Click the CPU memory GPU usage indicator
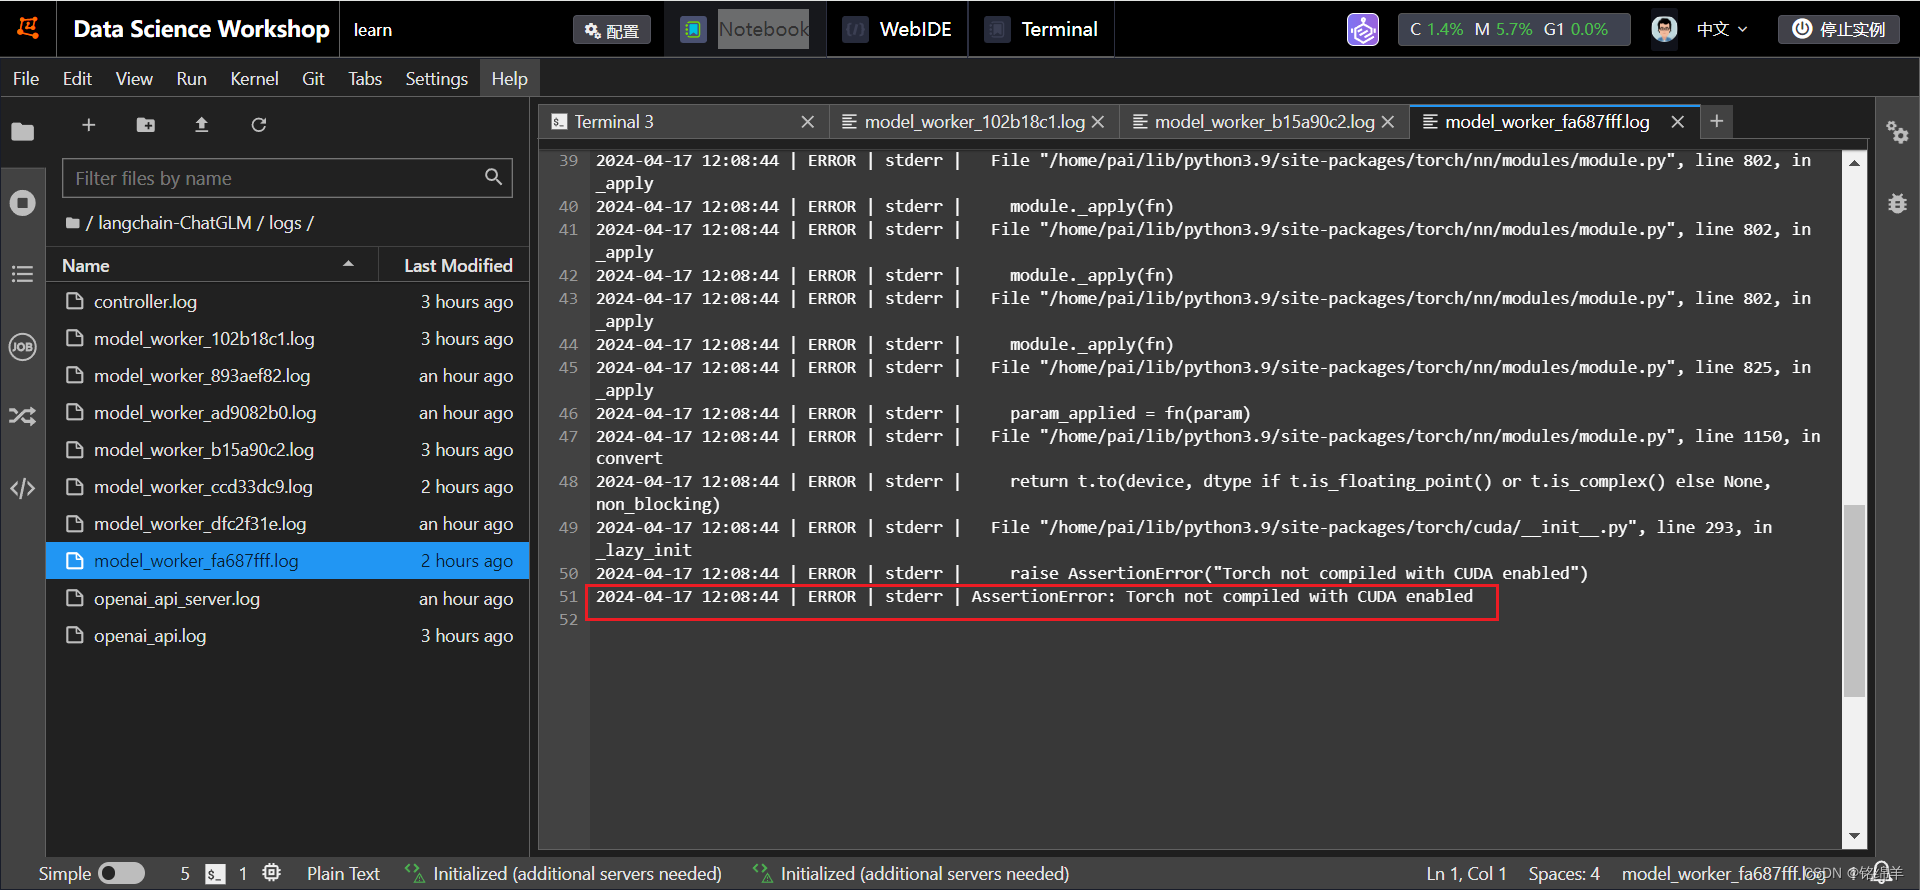The height and width of the screenshot is (890, 1920). 1513,29
